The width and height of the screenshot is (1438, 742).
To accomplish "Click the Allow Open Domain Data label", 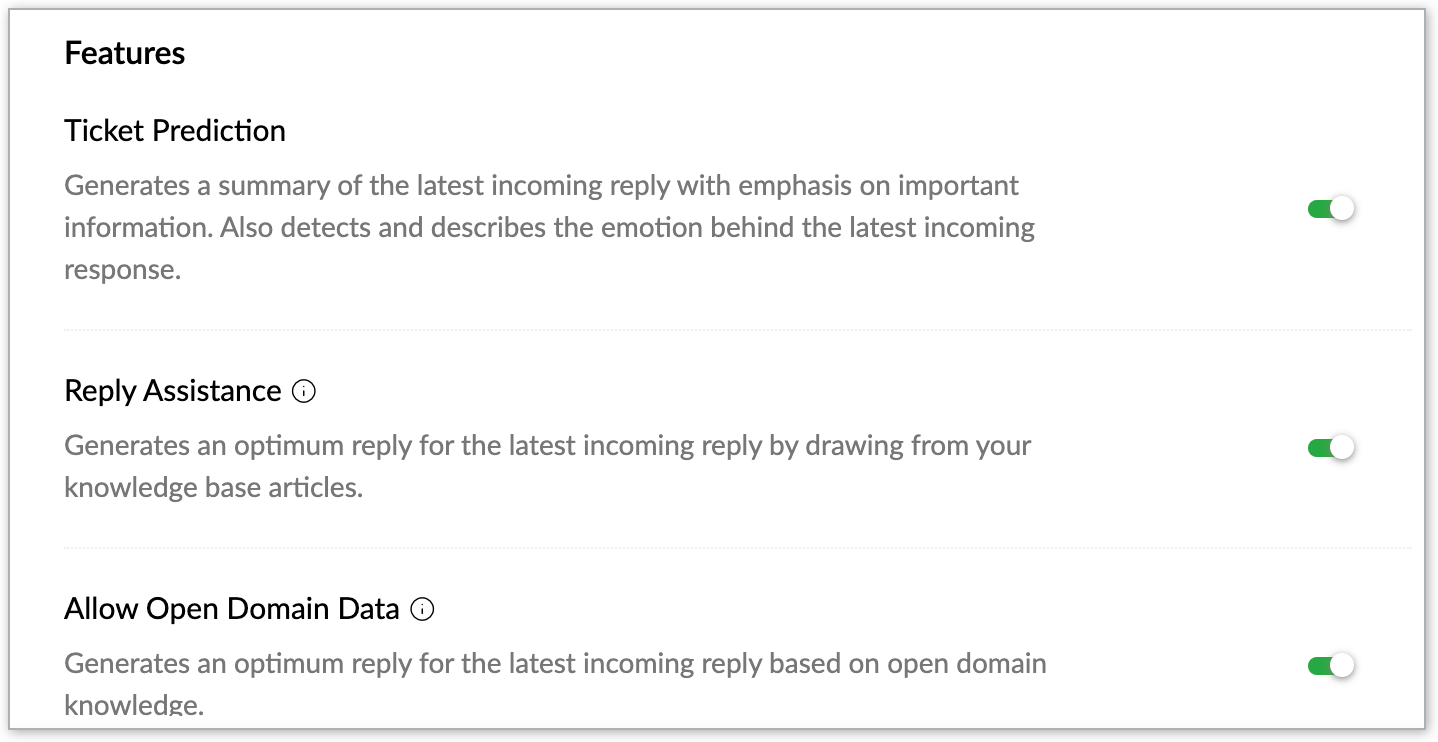I will [x=232, y=609].
